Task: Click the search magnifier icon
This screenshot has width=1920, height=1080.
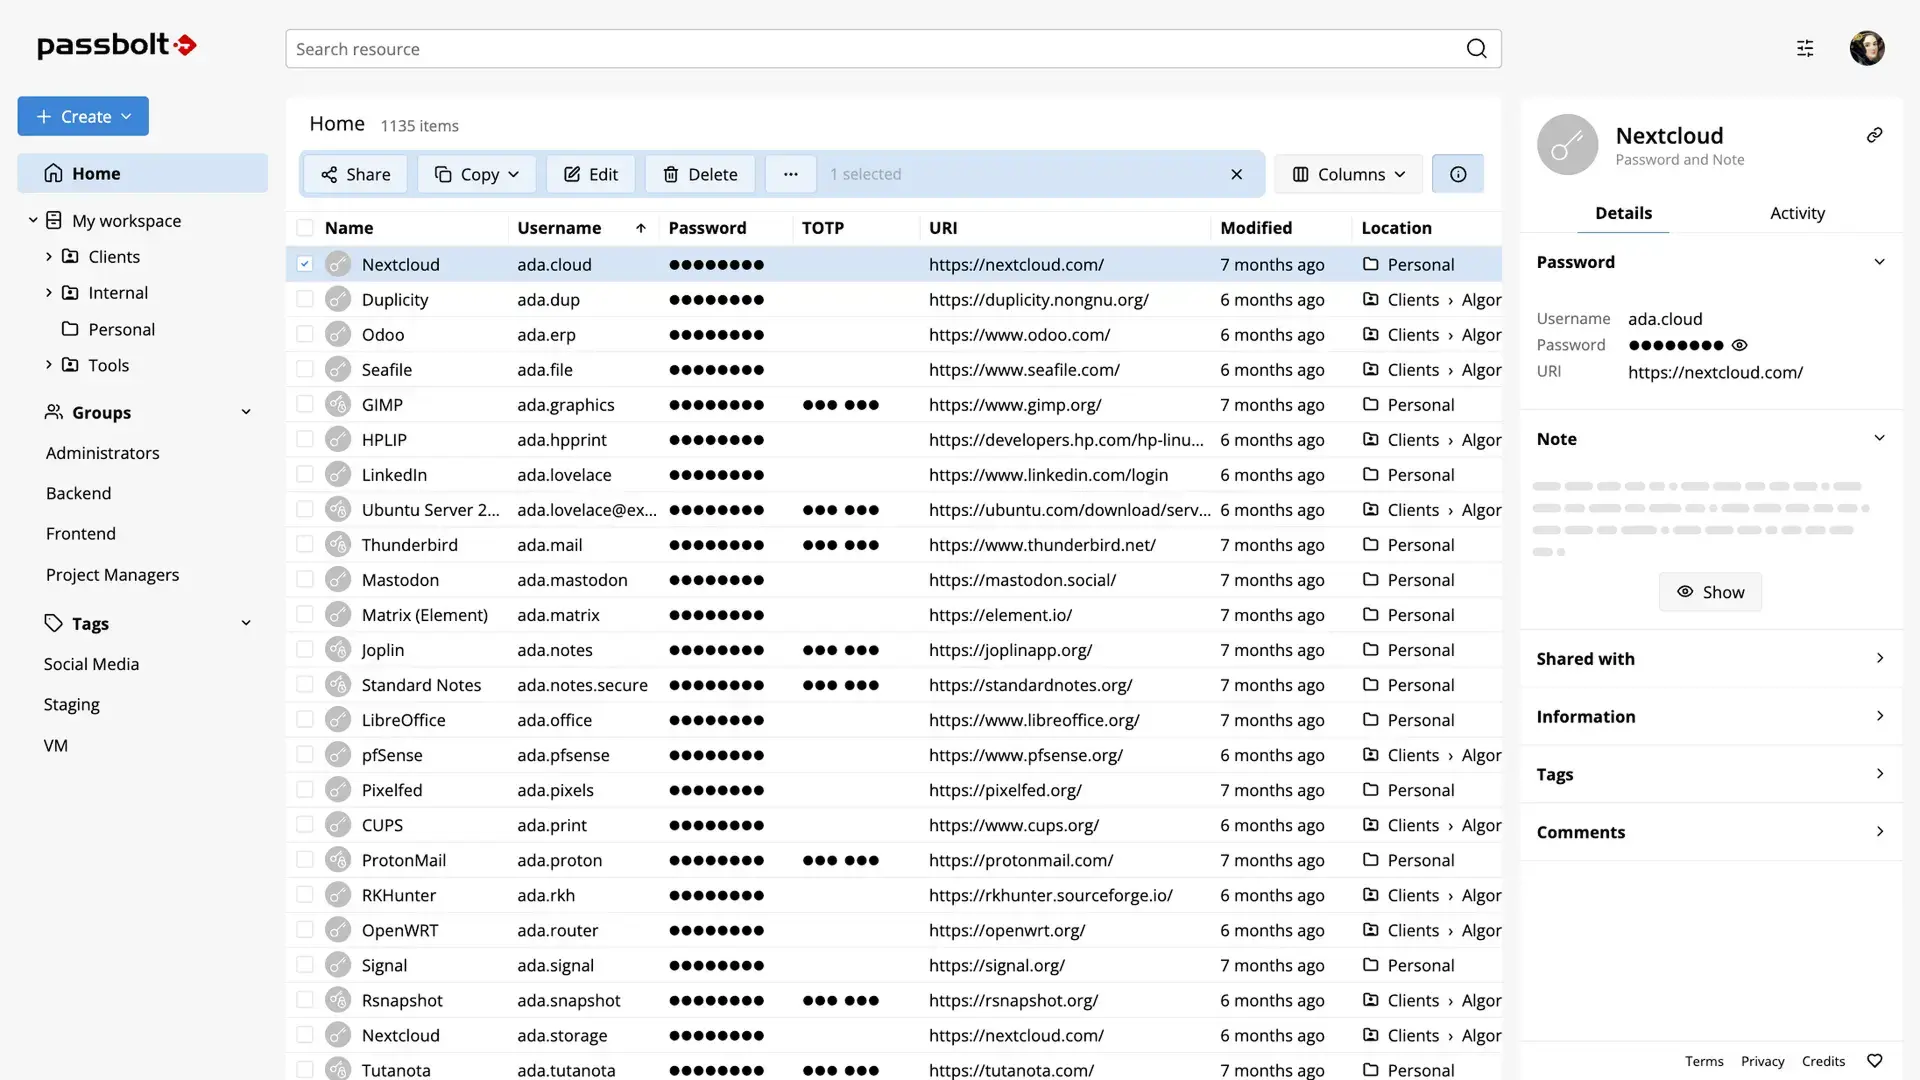Action: click(x=1477, y=48)
